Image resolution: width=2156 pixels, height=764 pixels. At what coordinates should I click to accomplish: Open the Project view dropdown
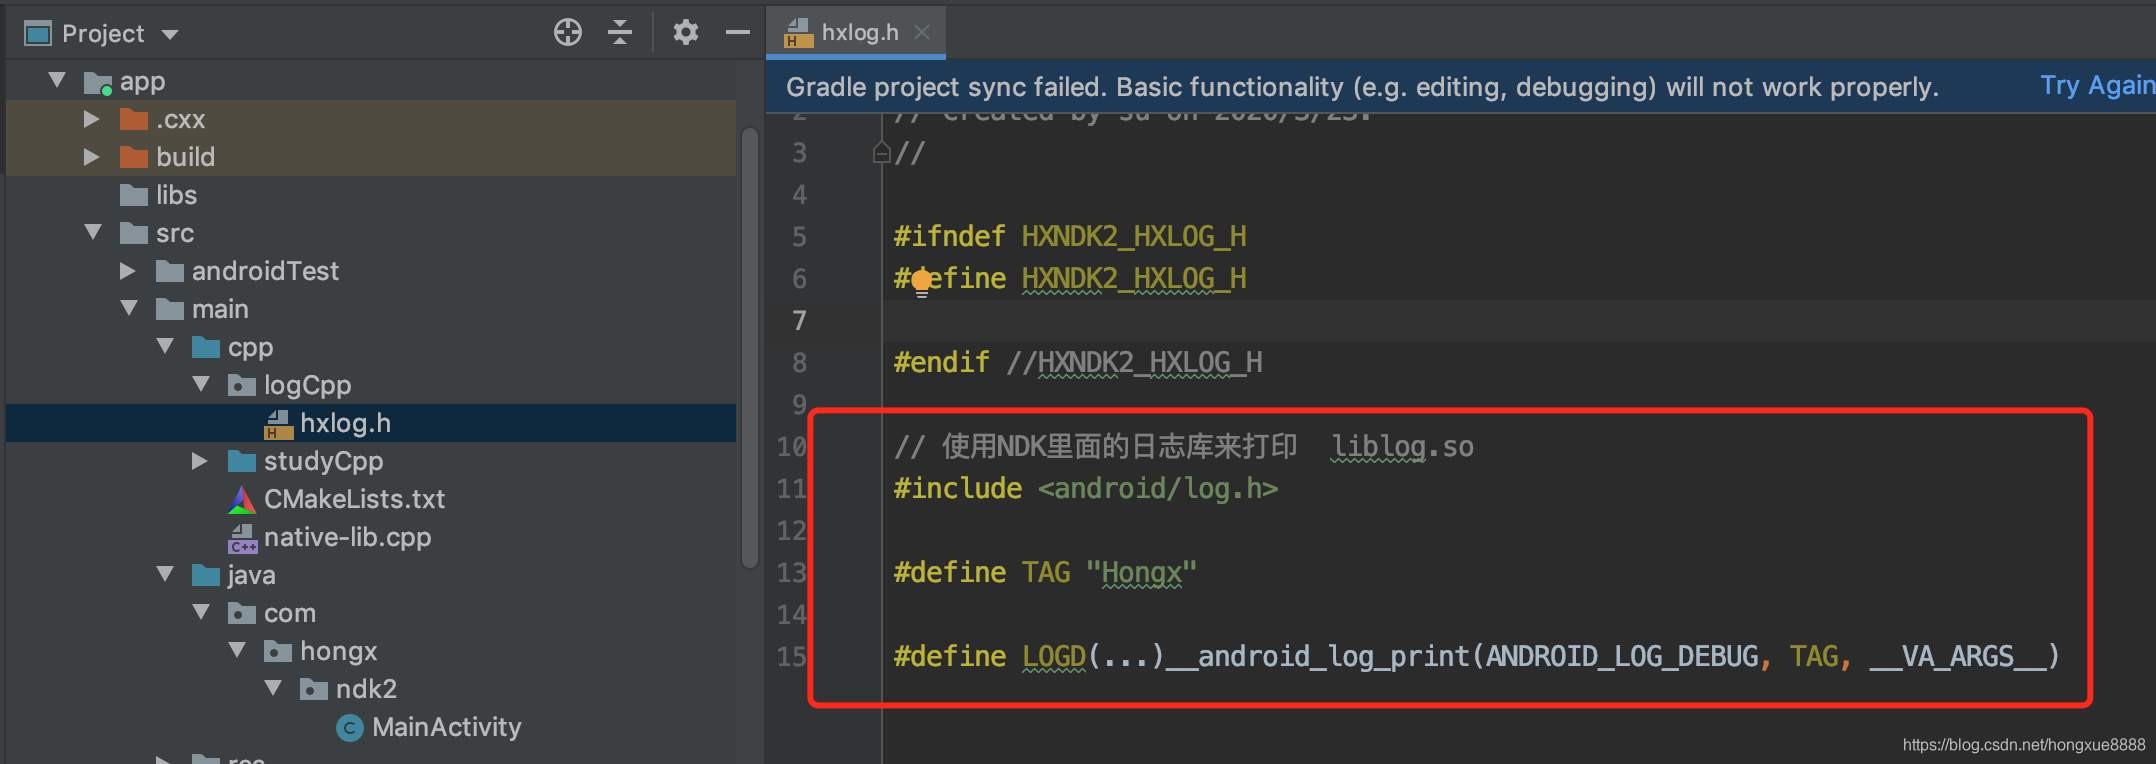(170, 35)
